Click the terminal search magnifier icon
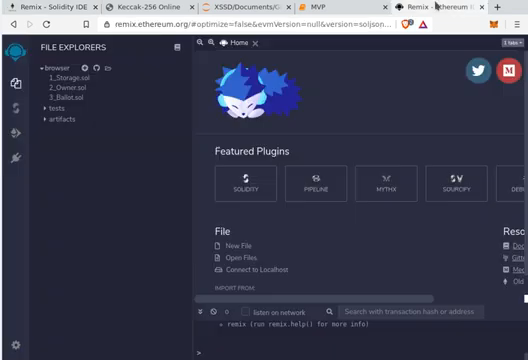528x360 pixels. coord(329,312)
